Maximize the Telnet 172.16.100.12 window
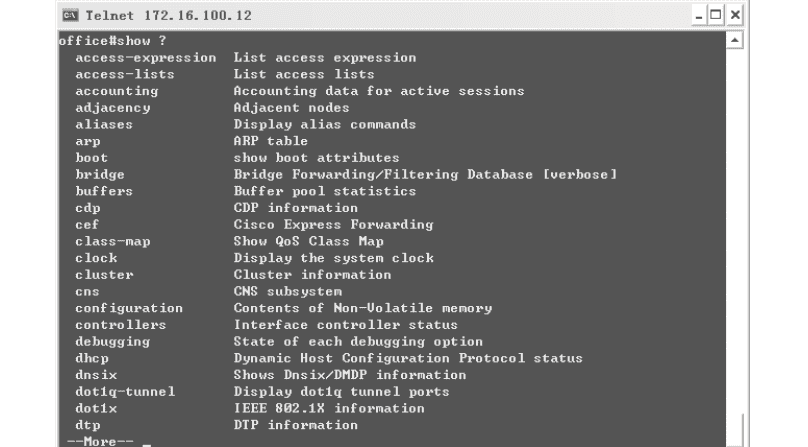The image size is (808, 447). 717,16
